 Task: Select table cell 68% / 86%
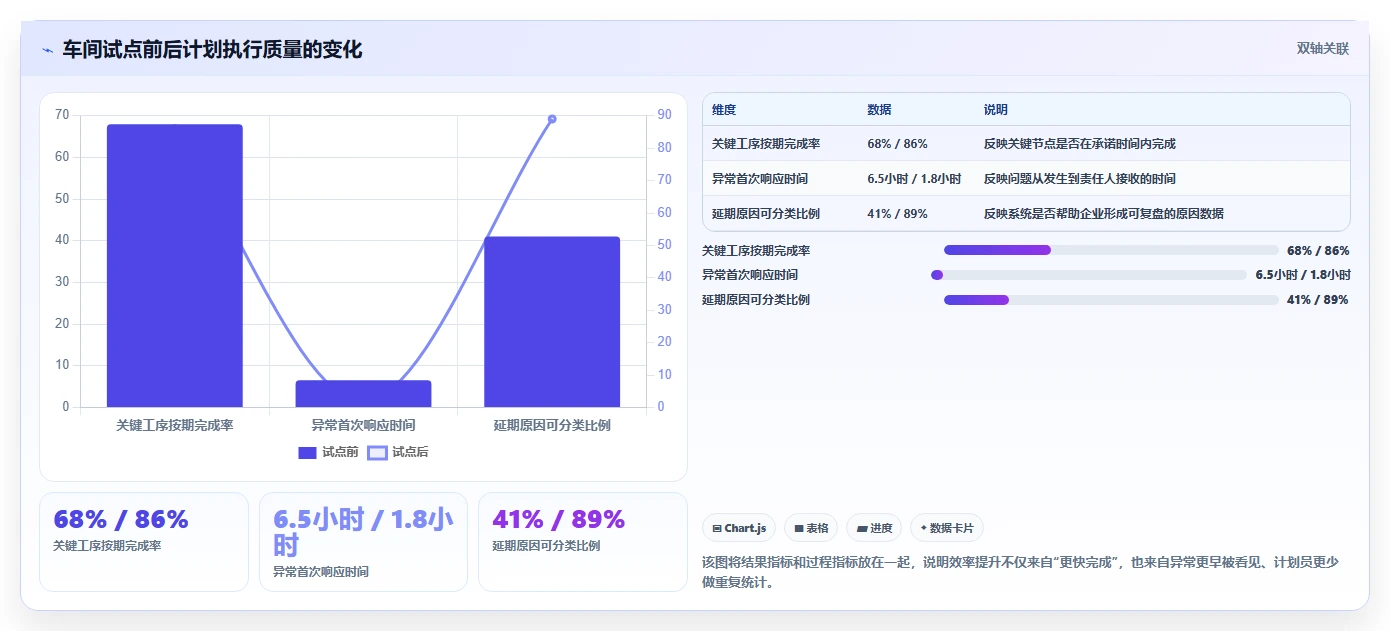(898, 144)
